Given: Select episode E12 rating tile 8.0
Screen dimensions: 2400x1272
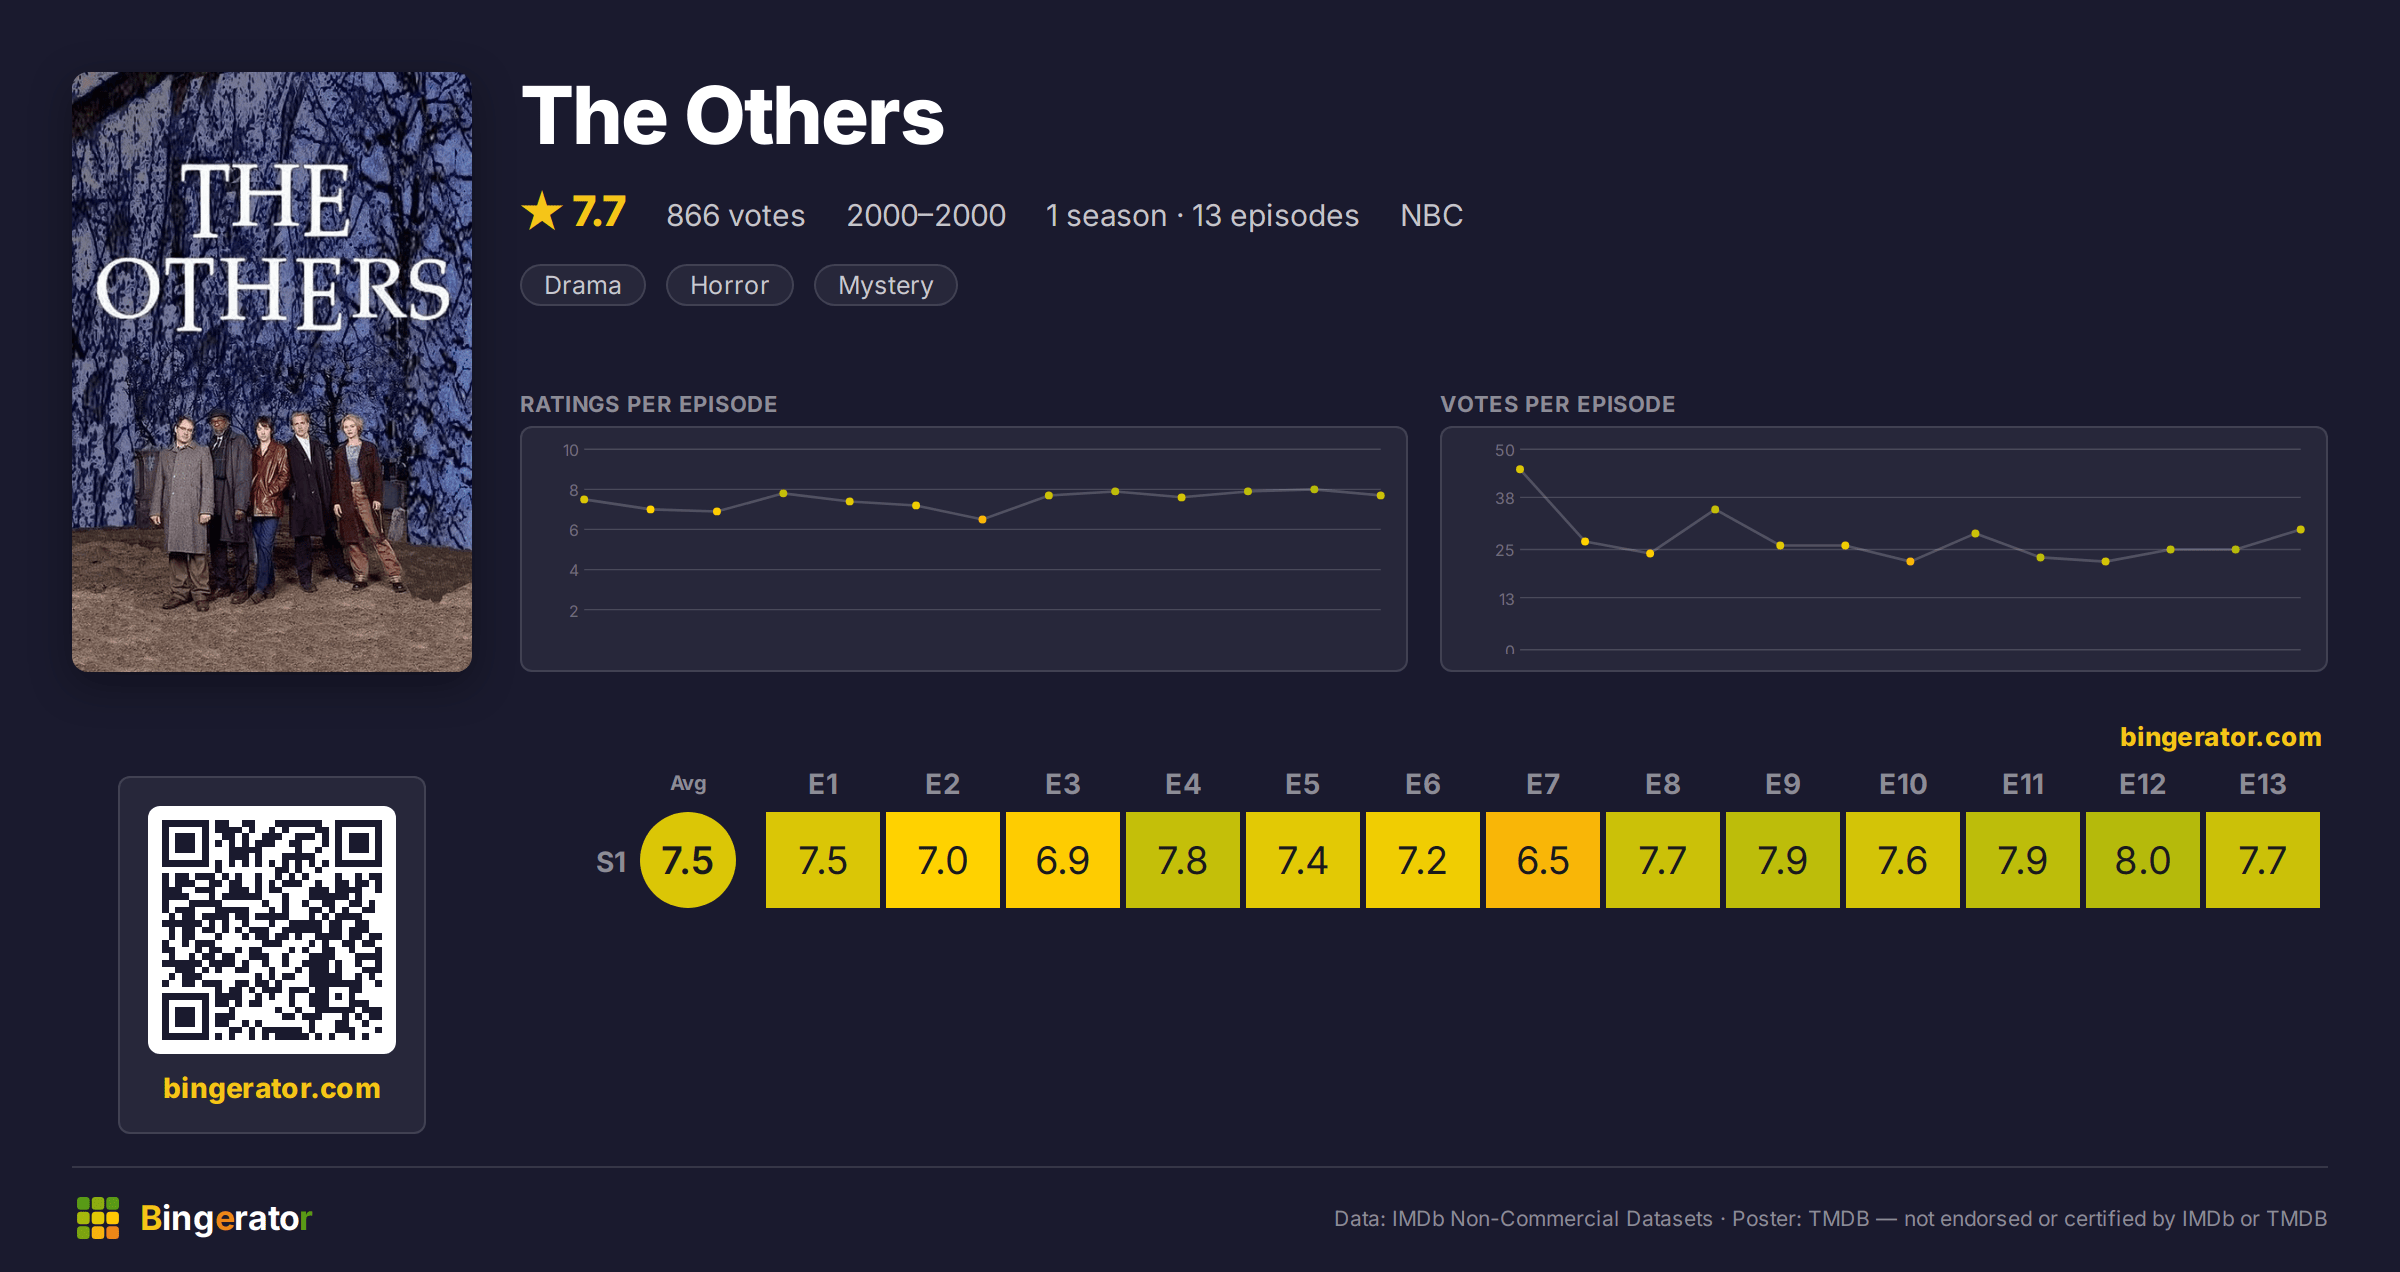Looking at the screenshot, I should click(2143, 860).
